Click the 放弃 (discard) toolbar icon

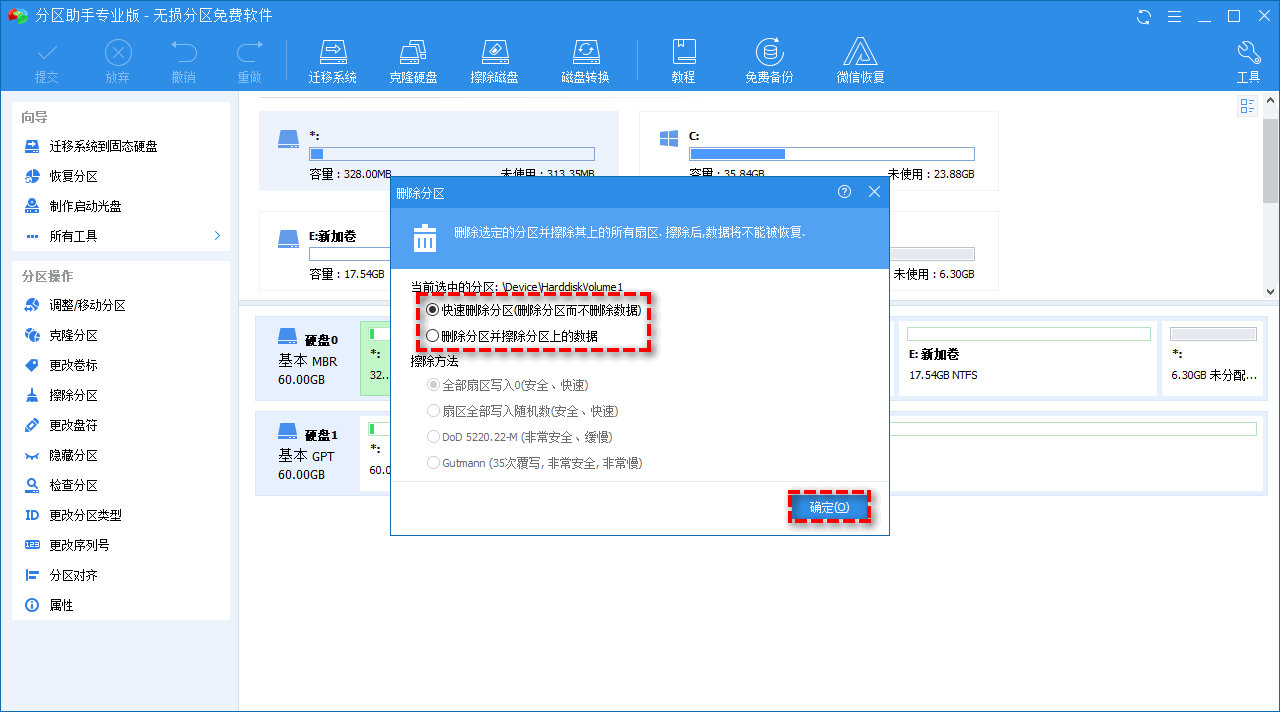(118, 62)
